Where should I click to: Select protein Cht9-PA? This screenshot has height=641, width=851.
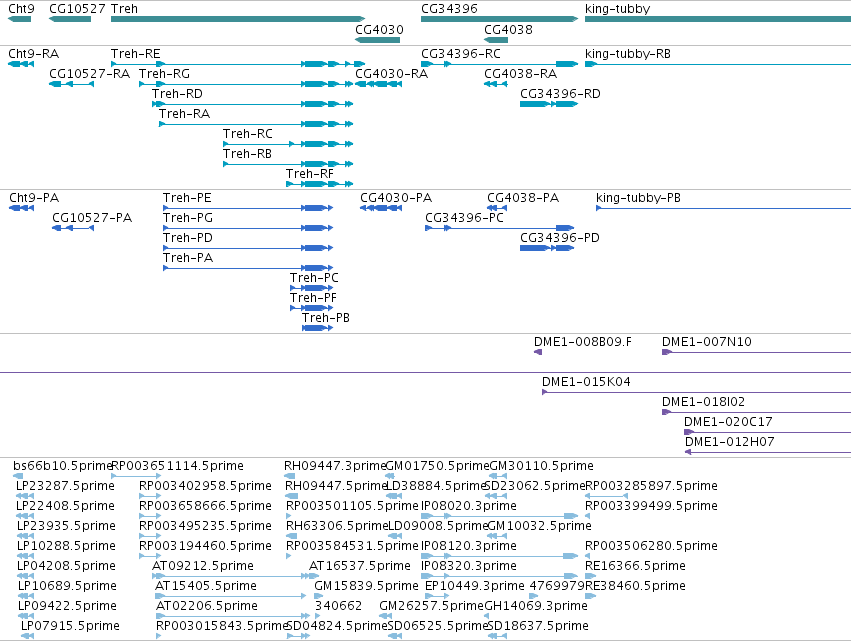click(x=22, y=208)
